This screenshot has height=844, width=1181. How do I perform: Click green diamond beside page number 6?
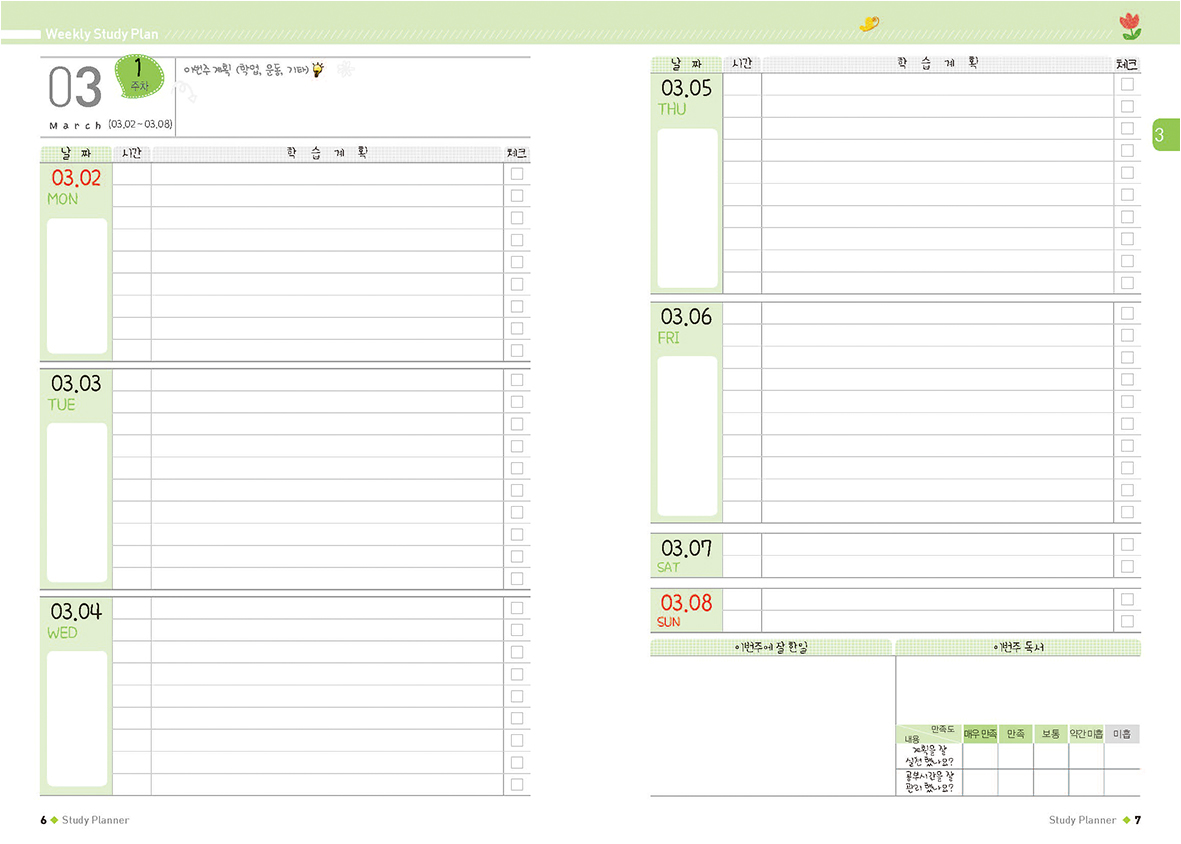(x=55, y=820)
